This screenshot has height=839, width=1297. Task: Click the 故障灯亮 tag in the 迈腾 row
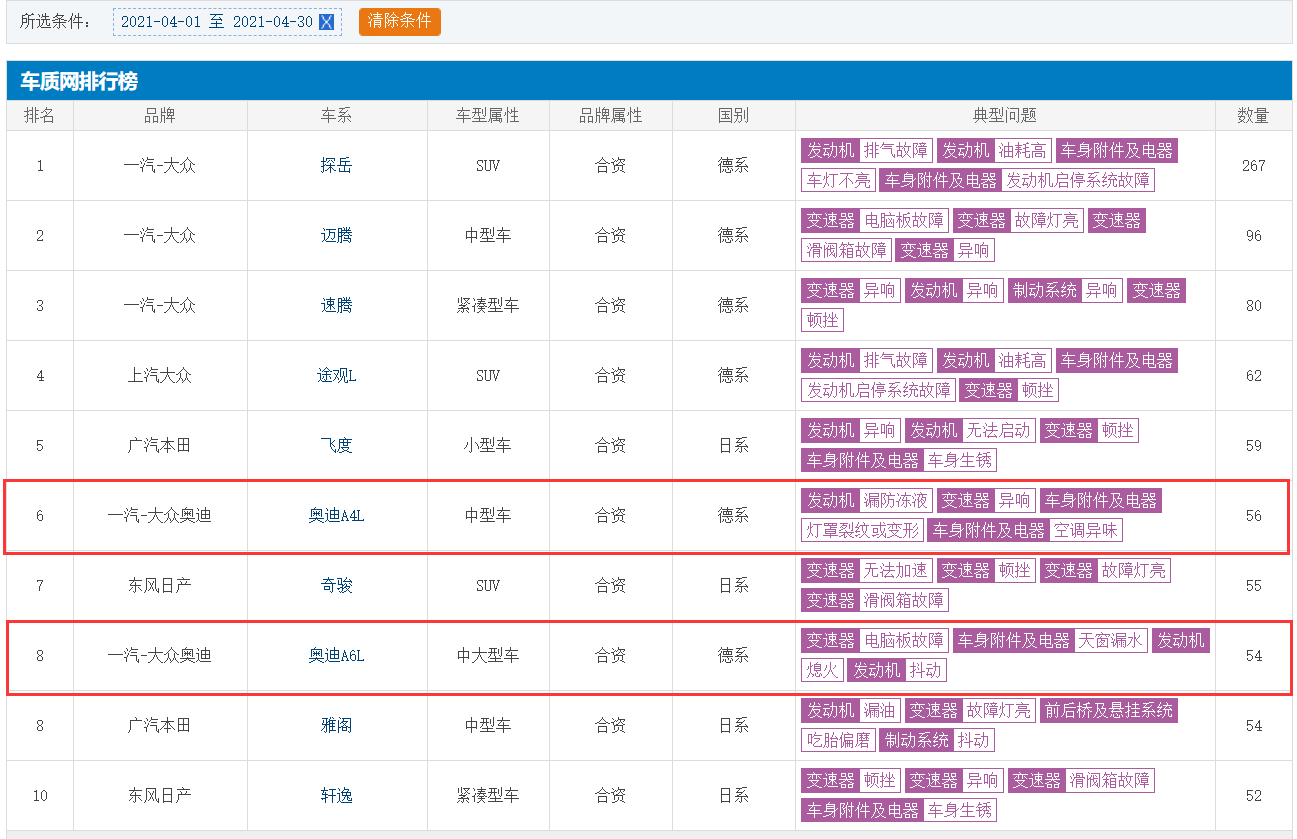[1047, 221]
